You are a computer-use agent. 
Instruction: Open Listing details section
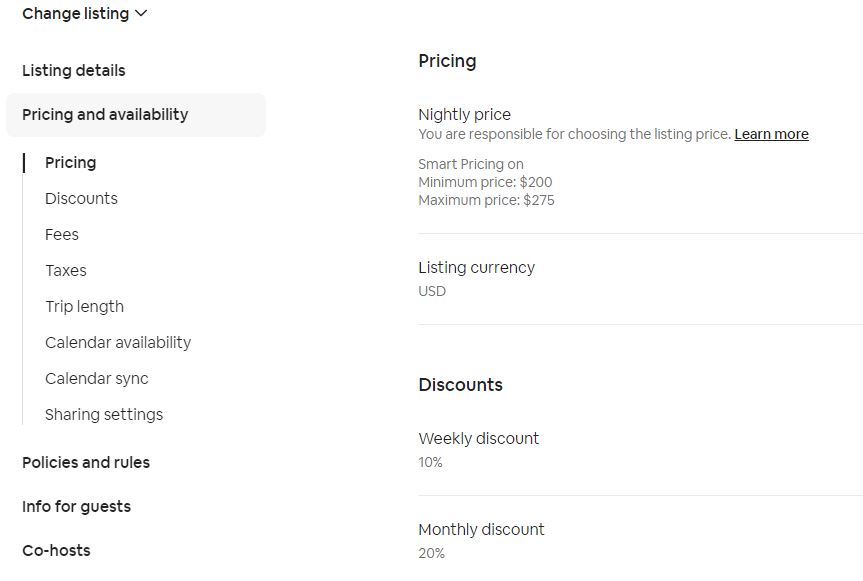click(74, 71)
